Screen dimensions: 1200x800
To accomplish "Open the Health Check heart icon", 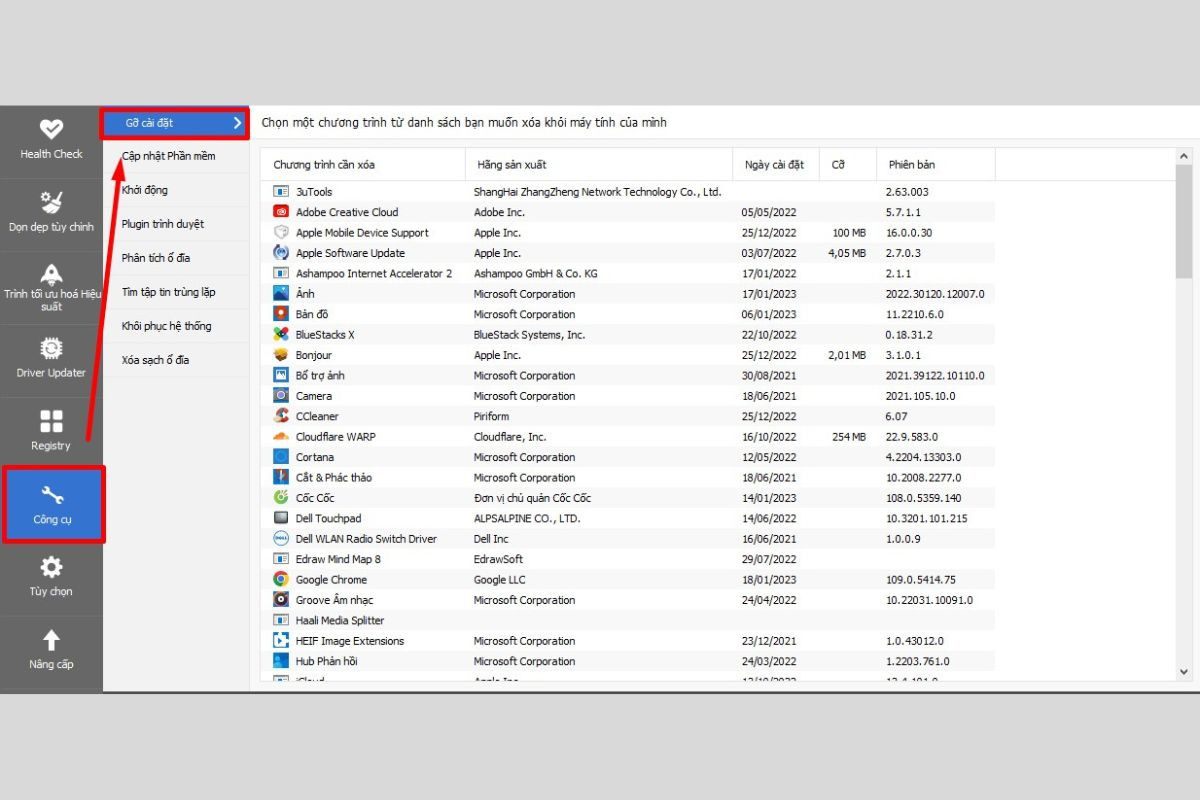I will 51,129.
